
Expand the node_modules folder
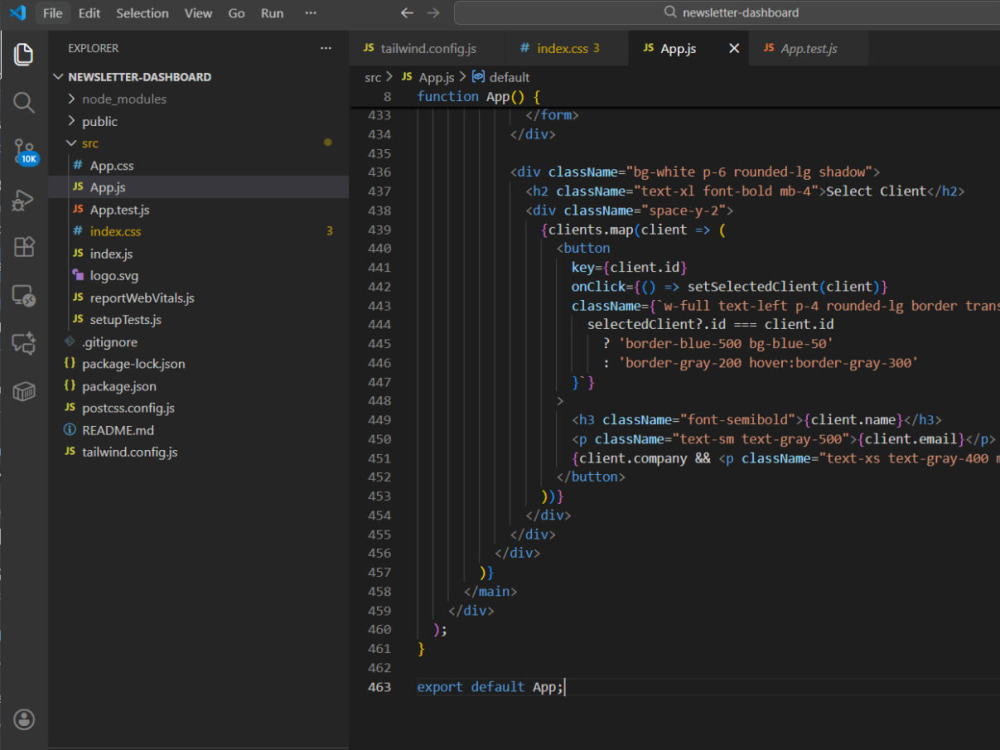click(x=198, y=99)
